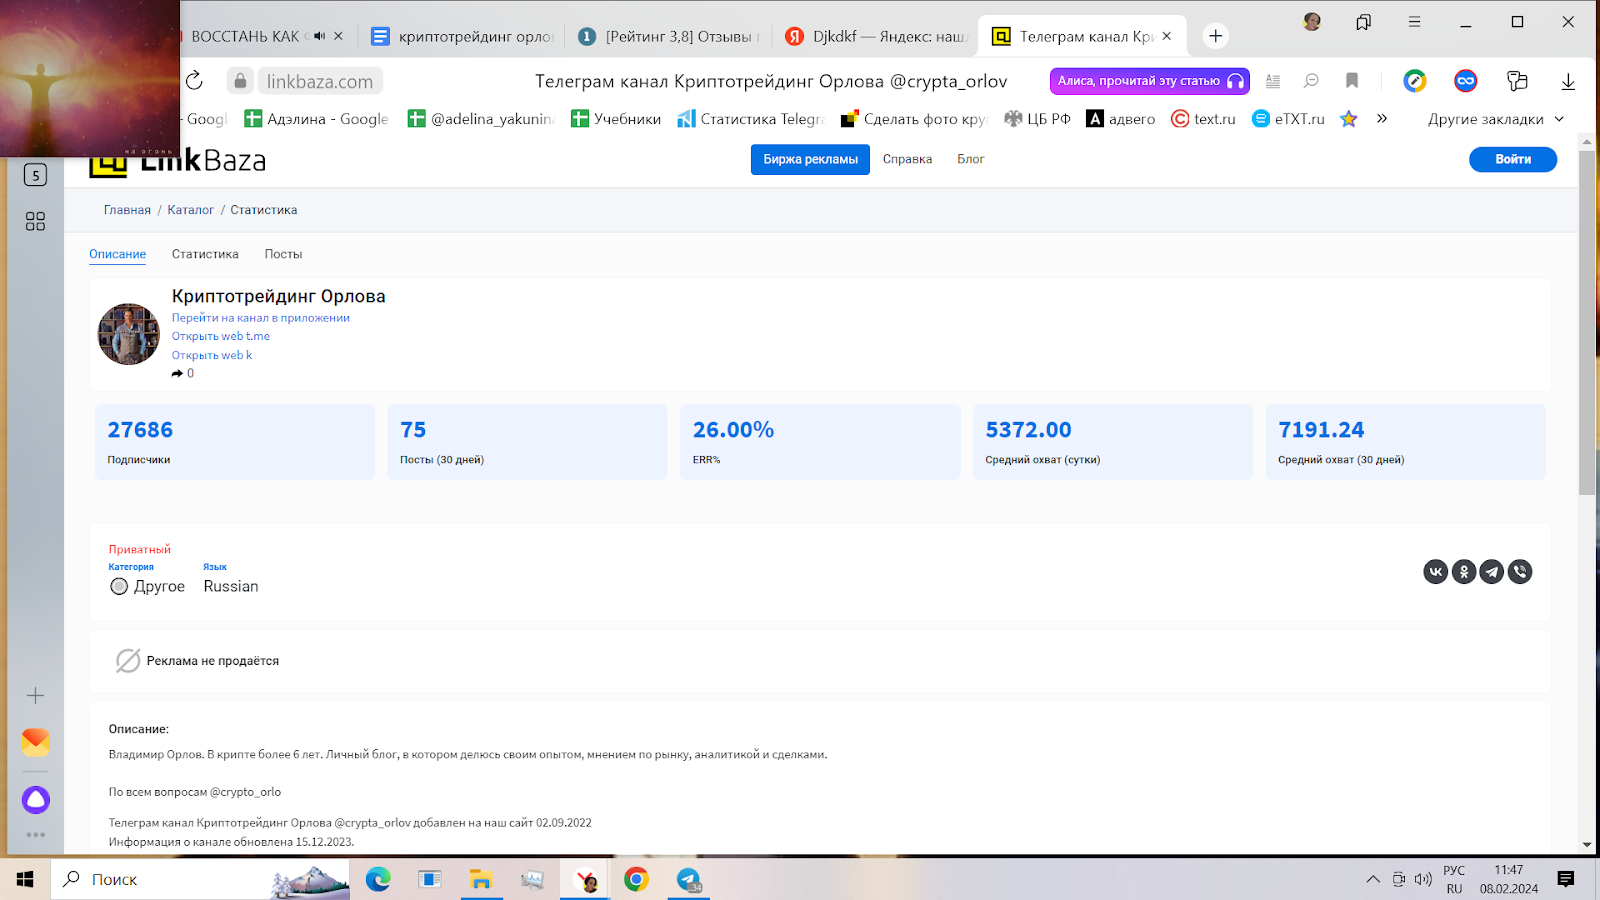Click the Windows Поиск search box

pos(200,880)
